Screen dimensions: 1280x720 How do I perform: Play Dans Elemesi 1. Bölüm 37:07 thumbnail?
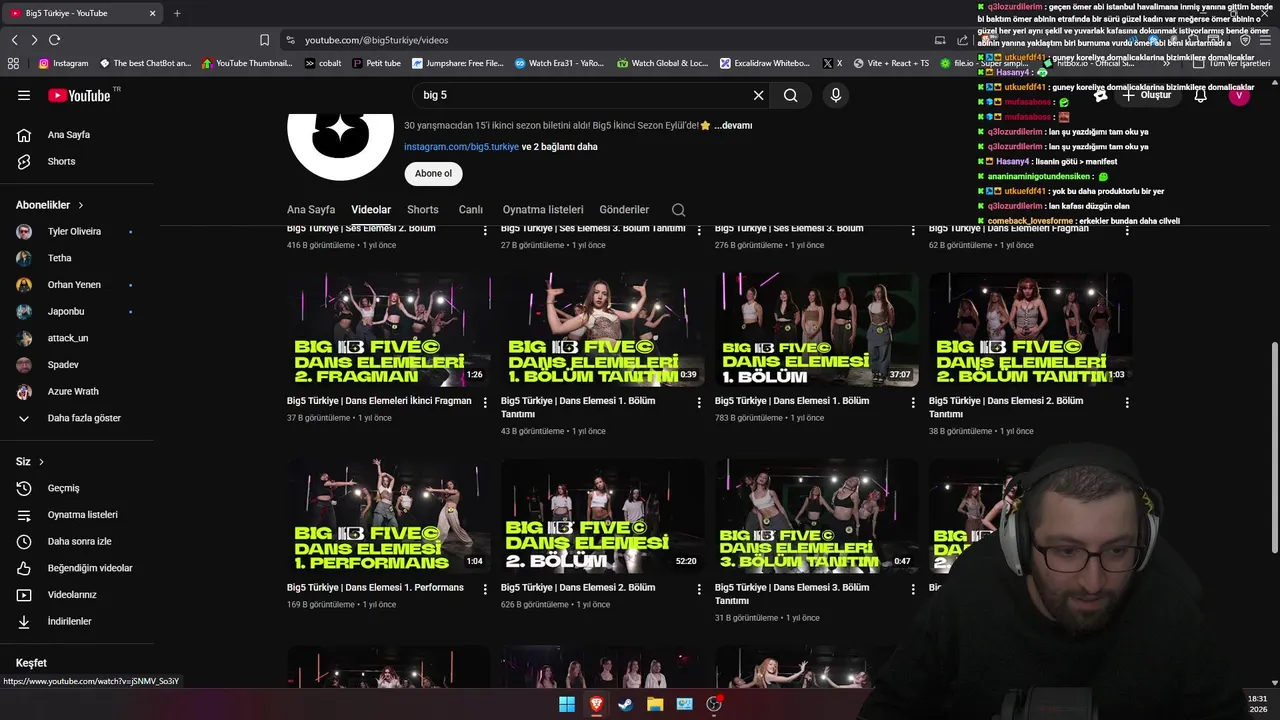(x=816, y=329)
